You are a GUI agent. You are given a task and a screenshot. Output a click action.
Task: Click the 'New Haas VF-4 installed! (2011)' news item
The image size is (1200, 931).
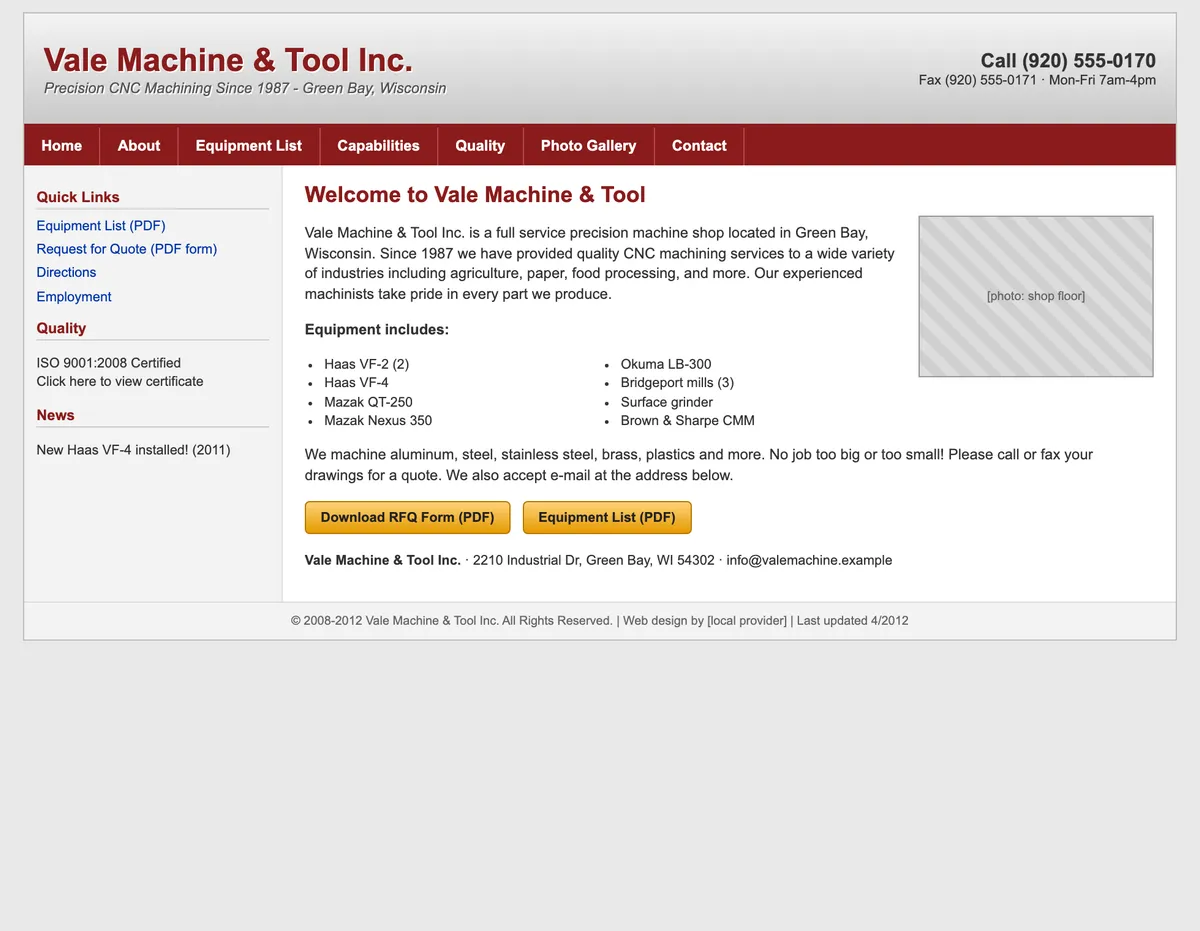click(x=134, y=450)
